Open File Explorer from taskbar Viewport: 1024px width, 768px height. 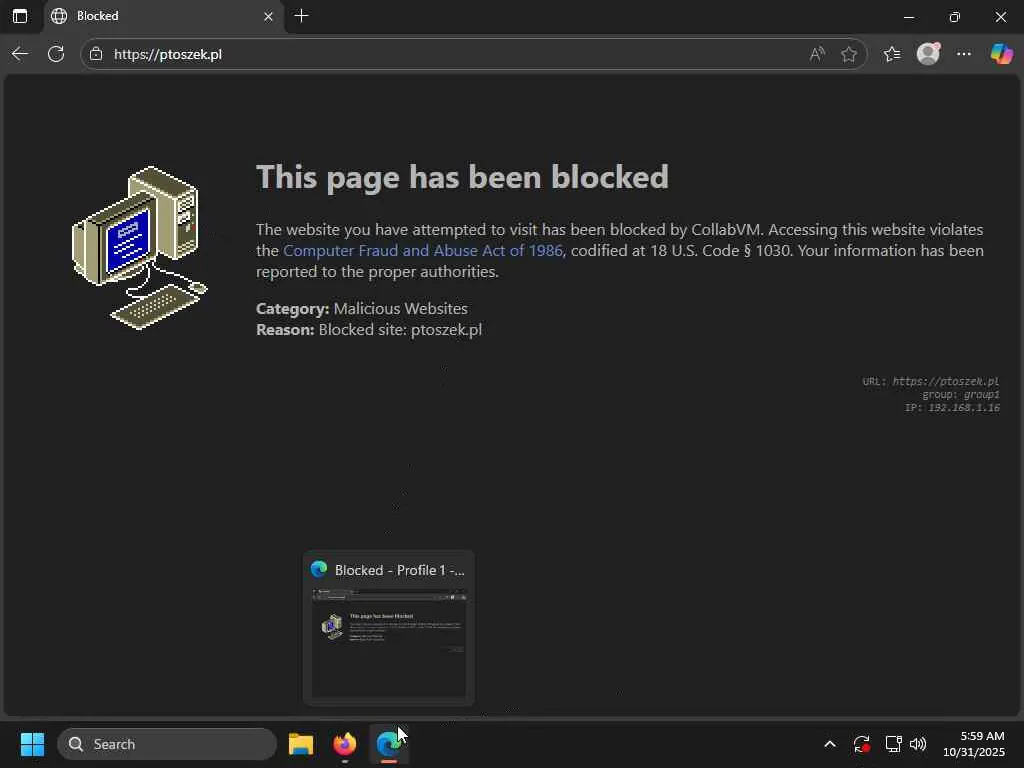pyautogui.click(x=301, y=744)
